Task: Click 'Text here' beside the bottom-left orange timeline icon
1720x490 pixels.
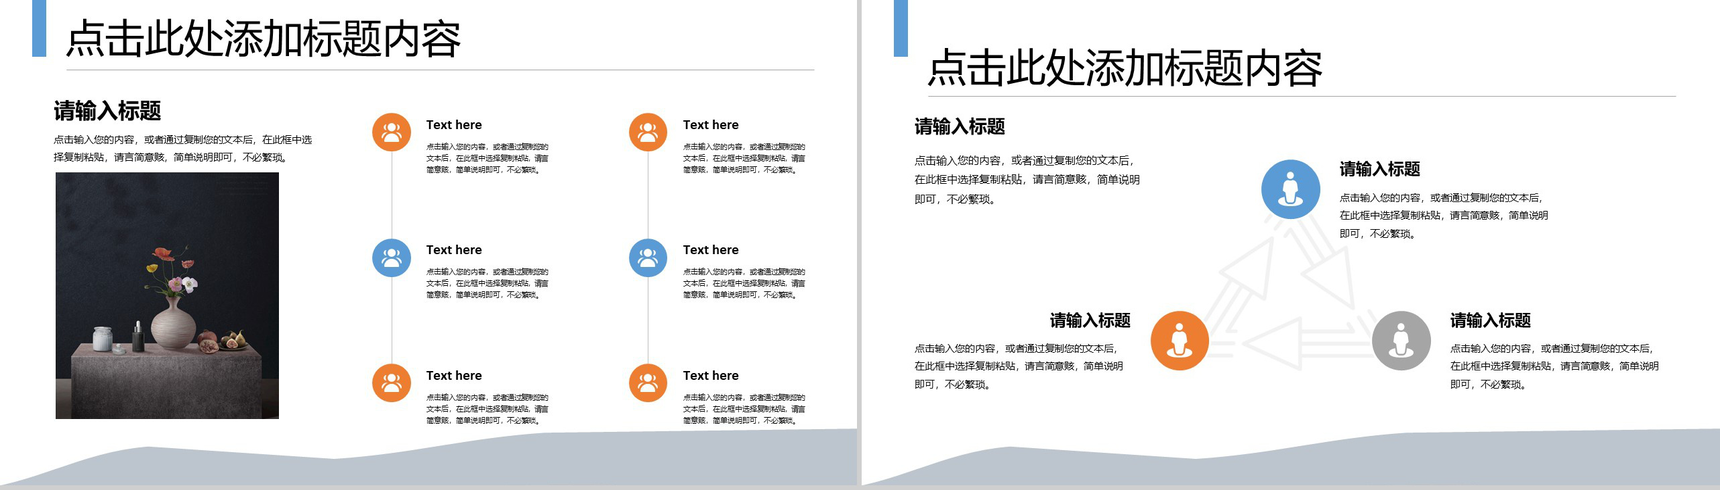Action: click(x=454, y=376)
